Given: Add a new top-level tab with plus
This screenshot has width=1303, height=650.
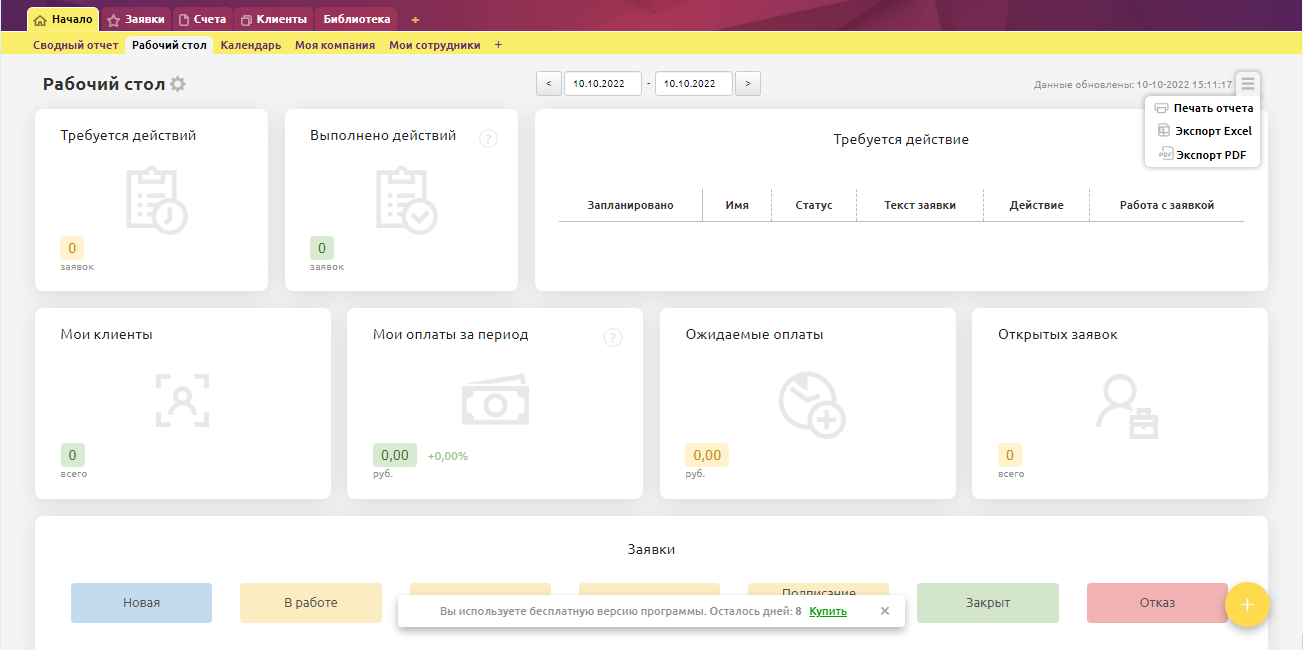Looking at the screenshot, I should [x=416, y=20].
